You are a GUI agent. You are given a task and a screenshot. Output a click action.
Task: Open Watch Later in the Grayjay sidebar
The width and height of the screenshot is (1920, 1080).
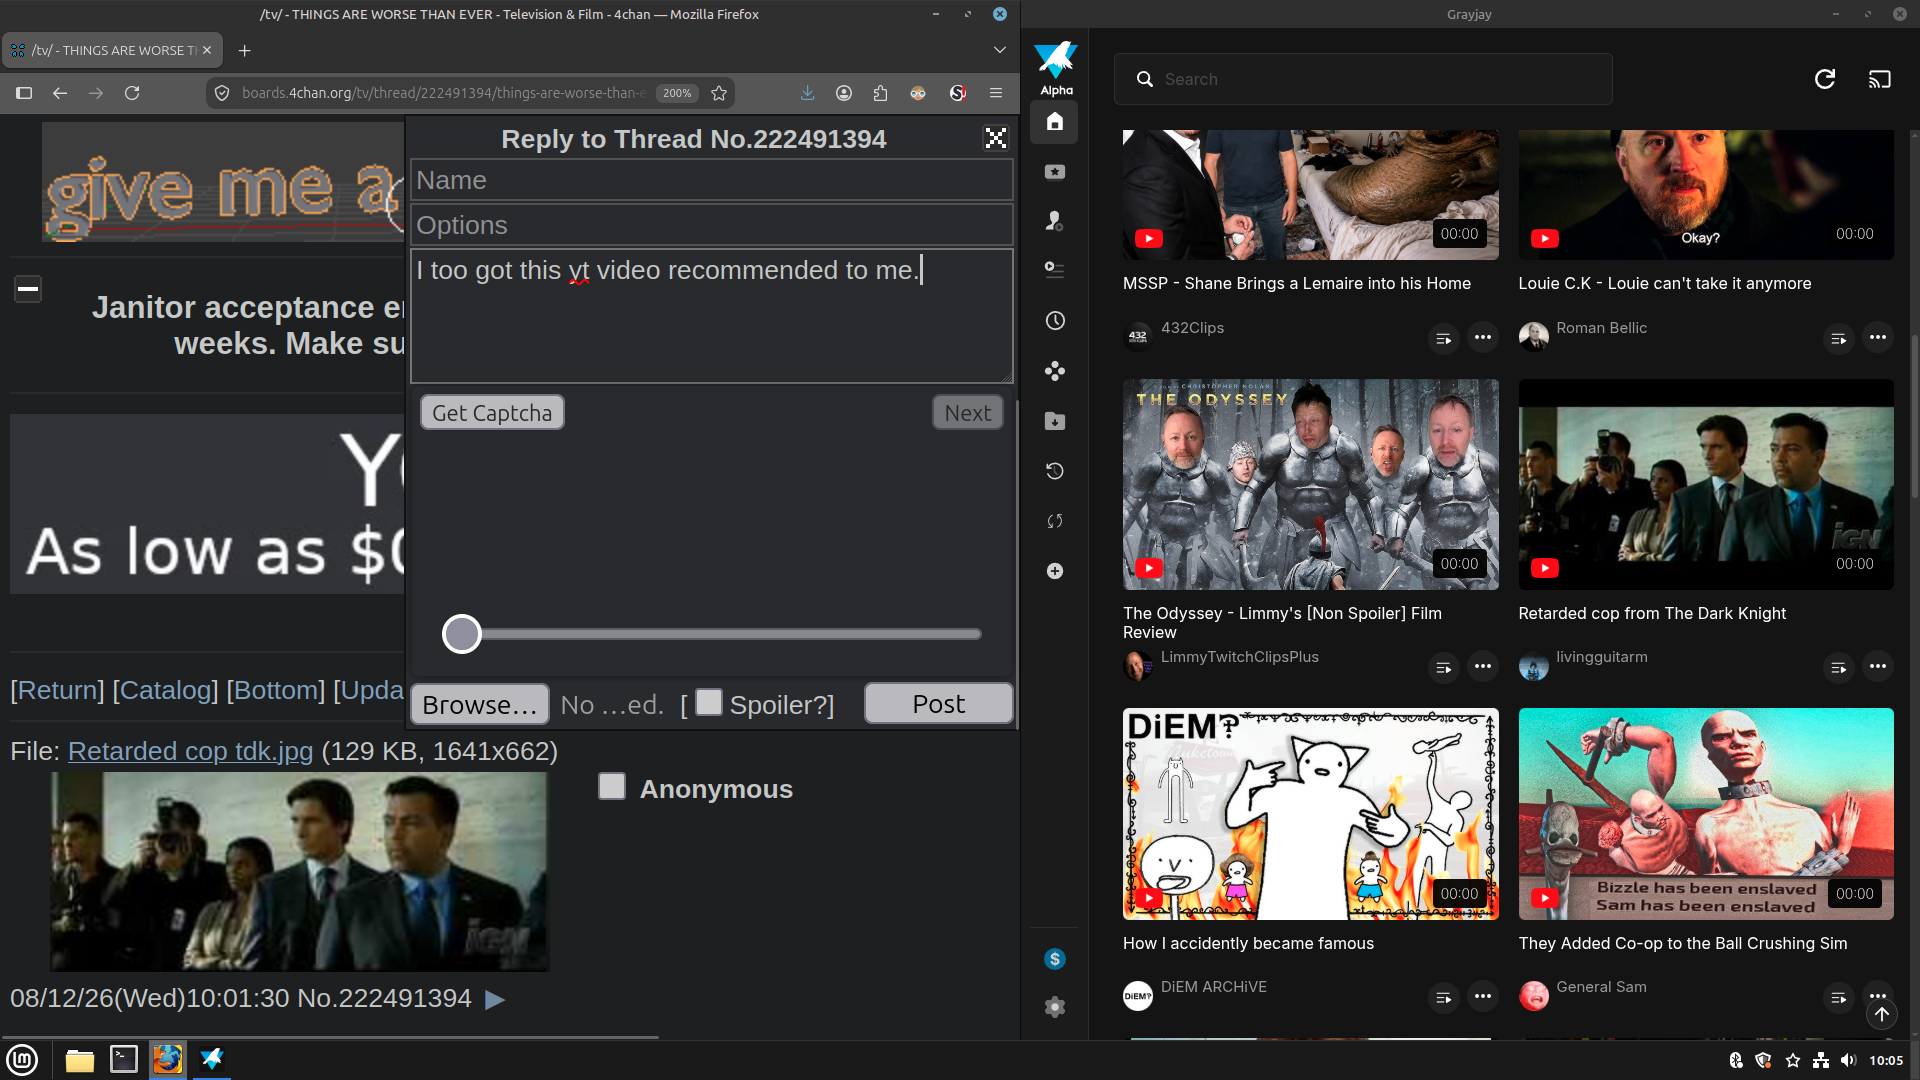(x=1054, y=321)
